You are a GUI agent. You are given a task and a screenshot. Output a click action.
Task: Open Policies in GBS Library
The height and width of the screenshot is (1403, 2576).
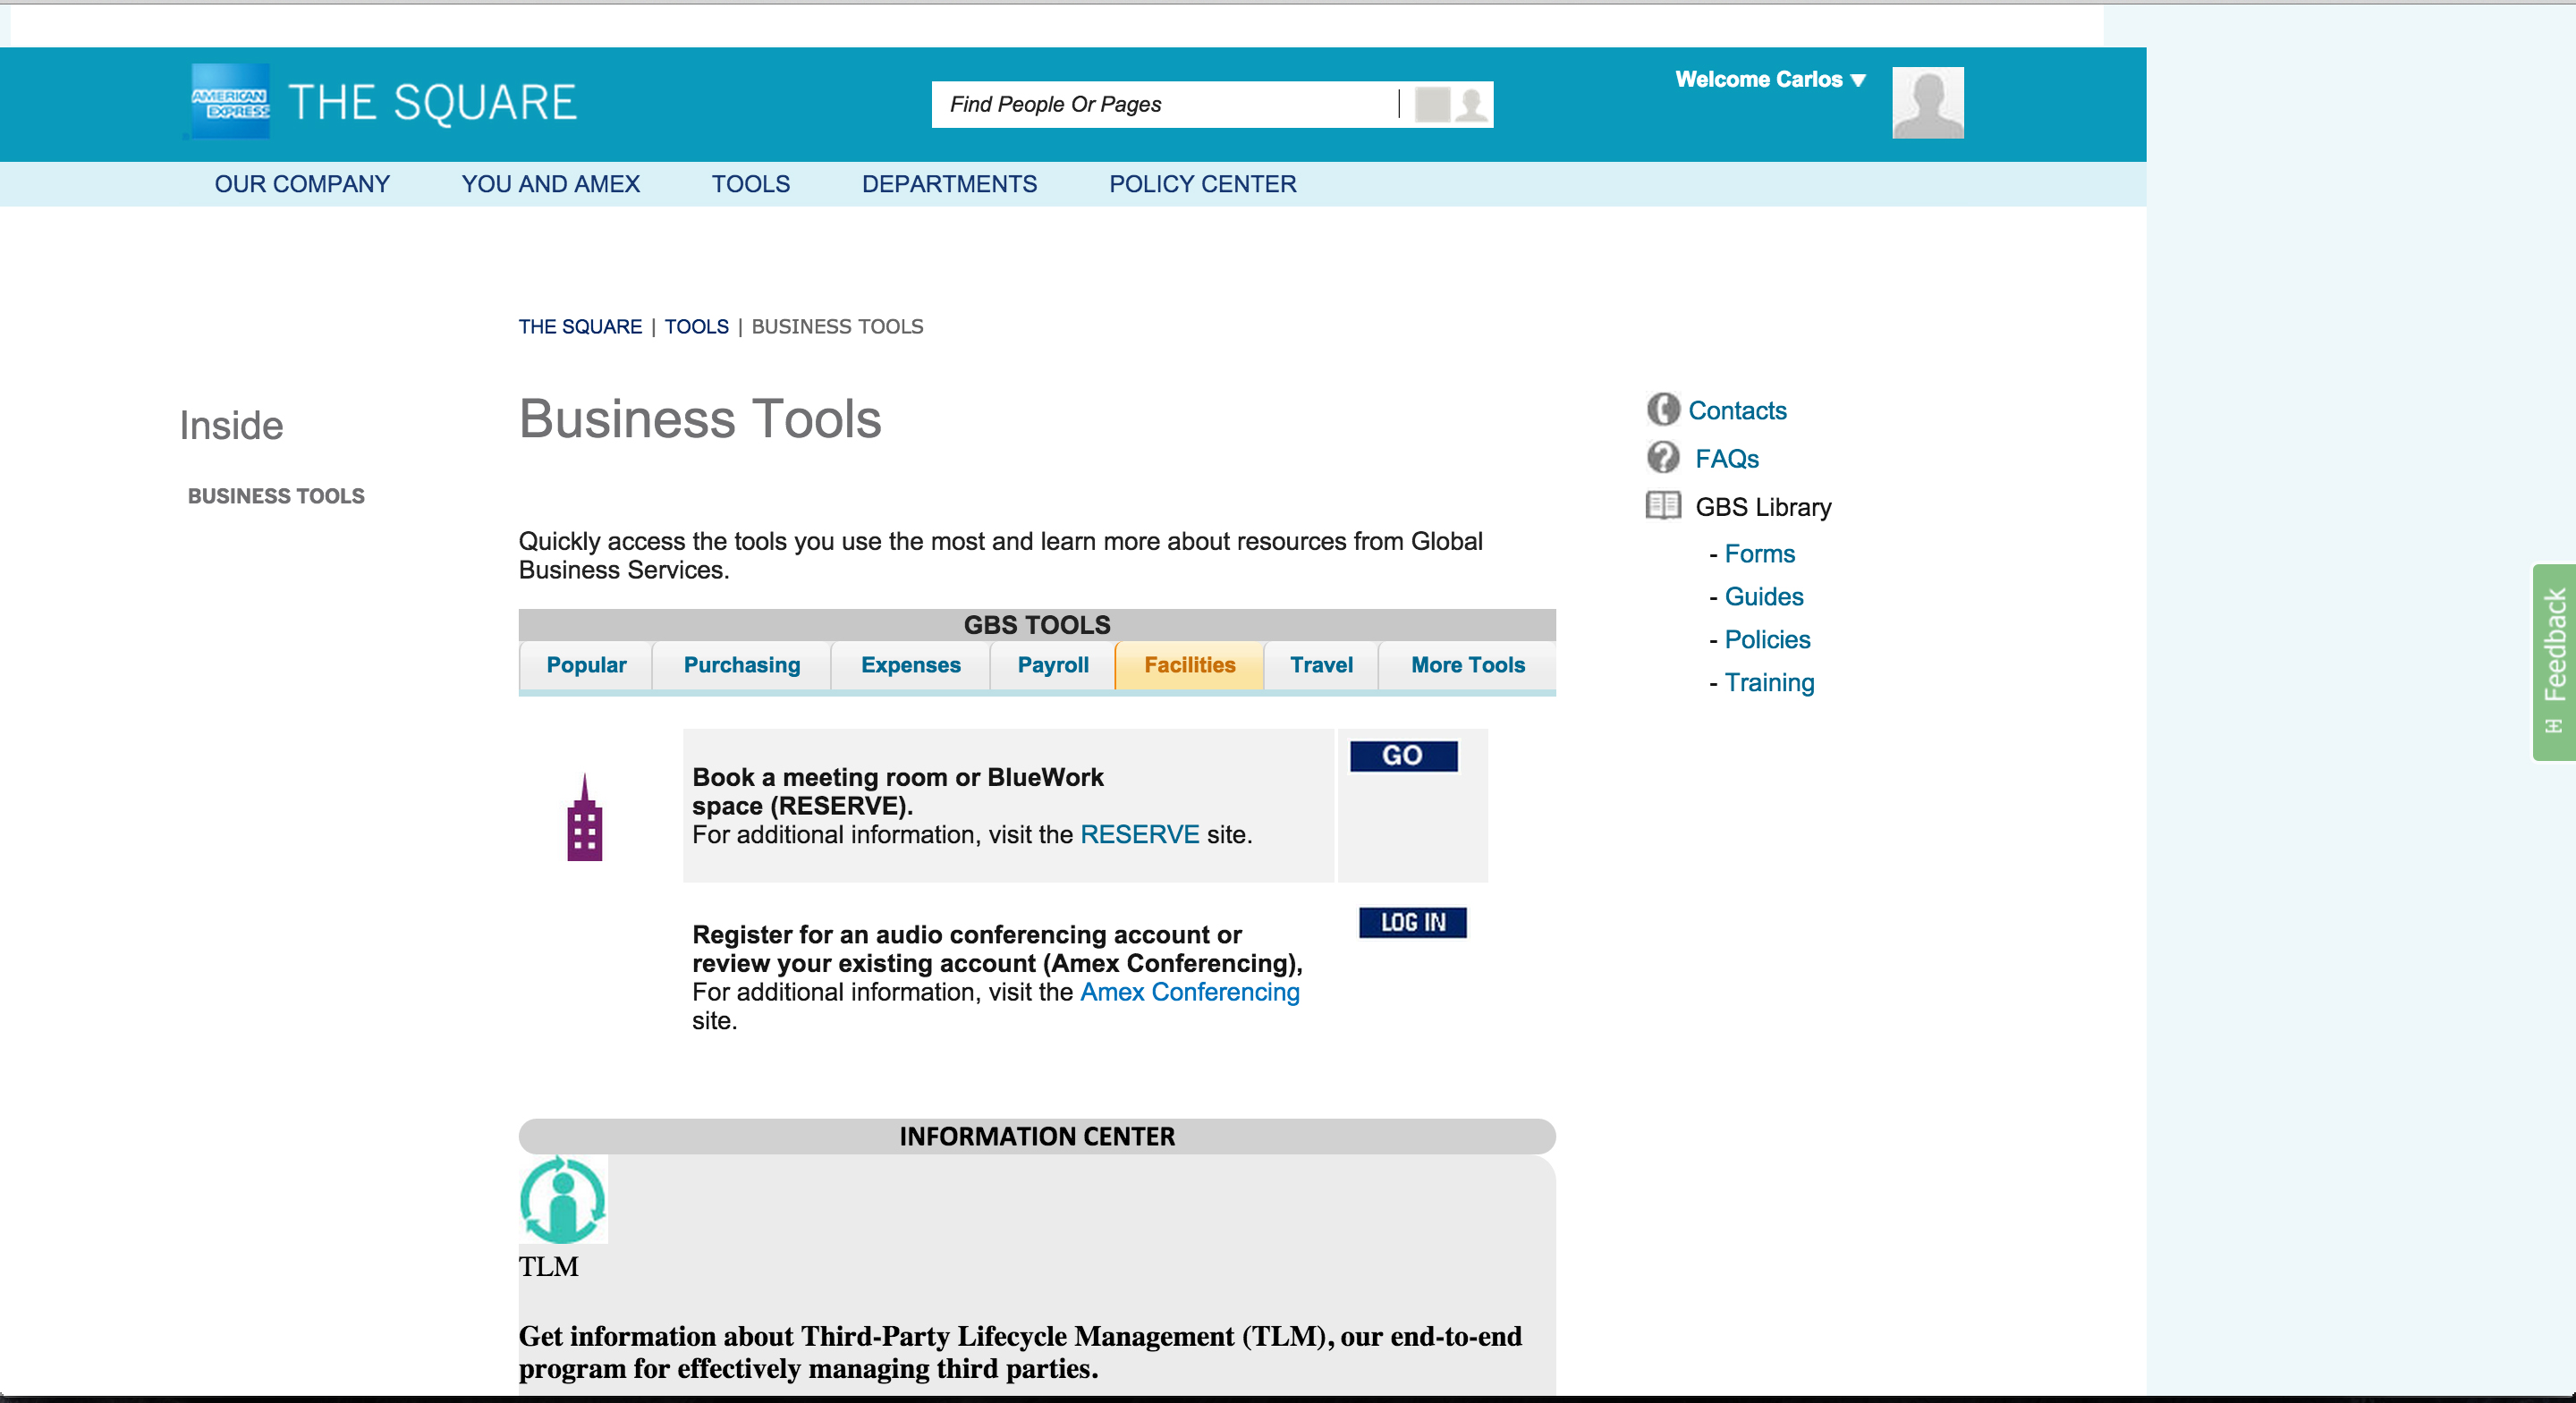point(1767,640)
